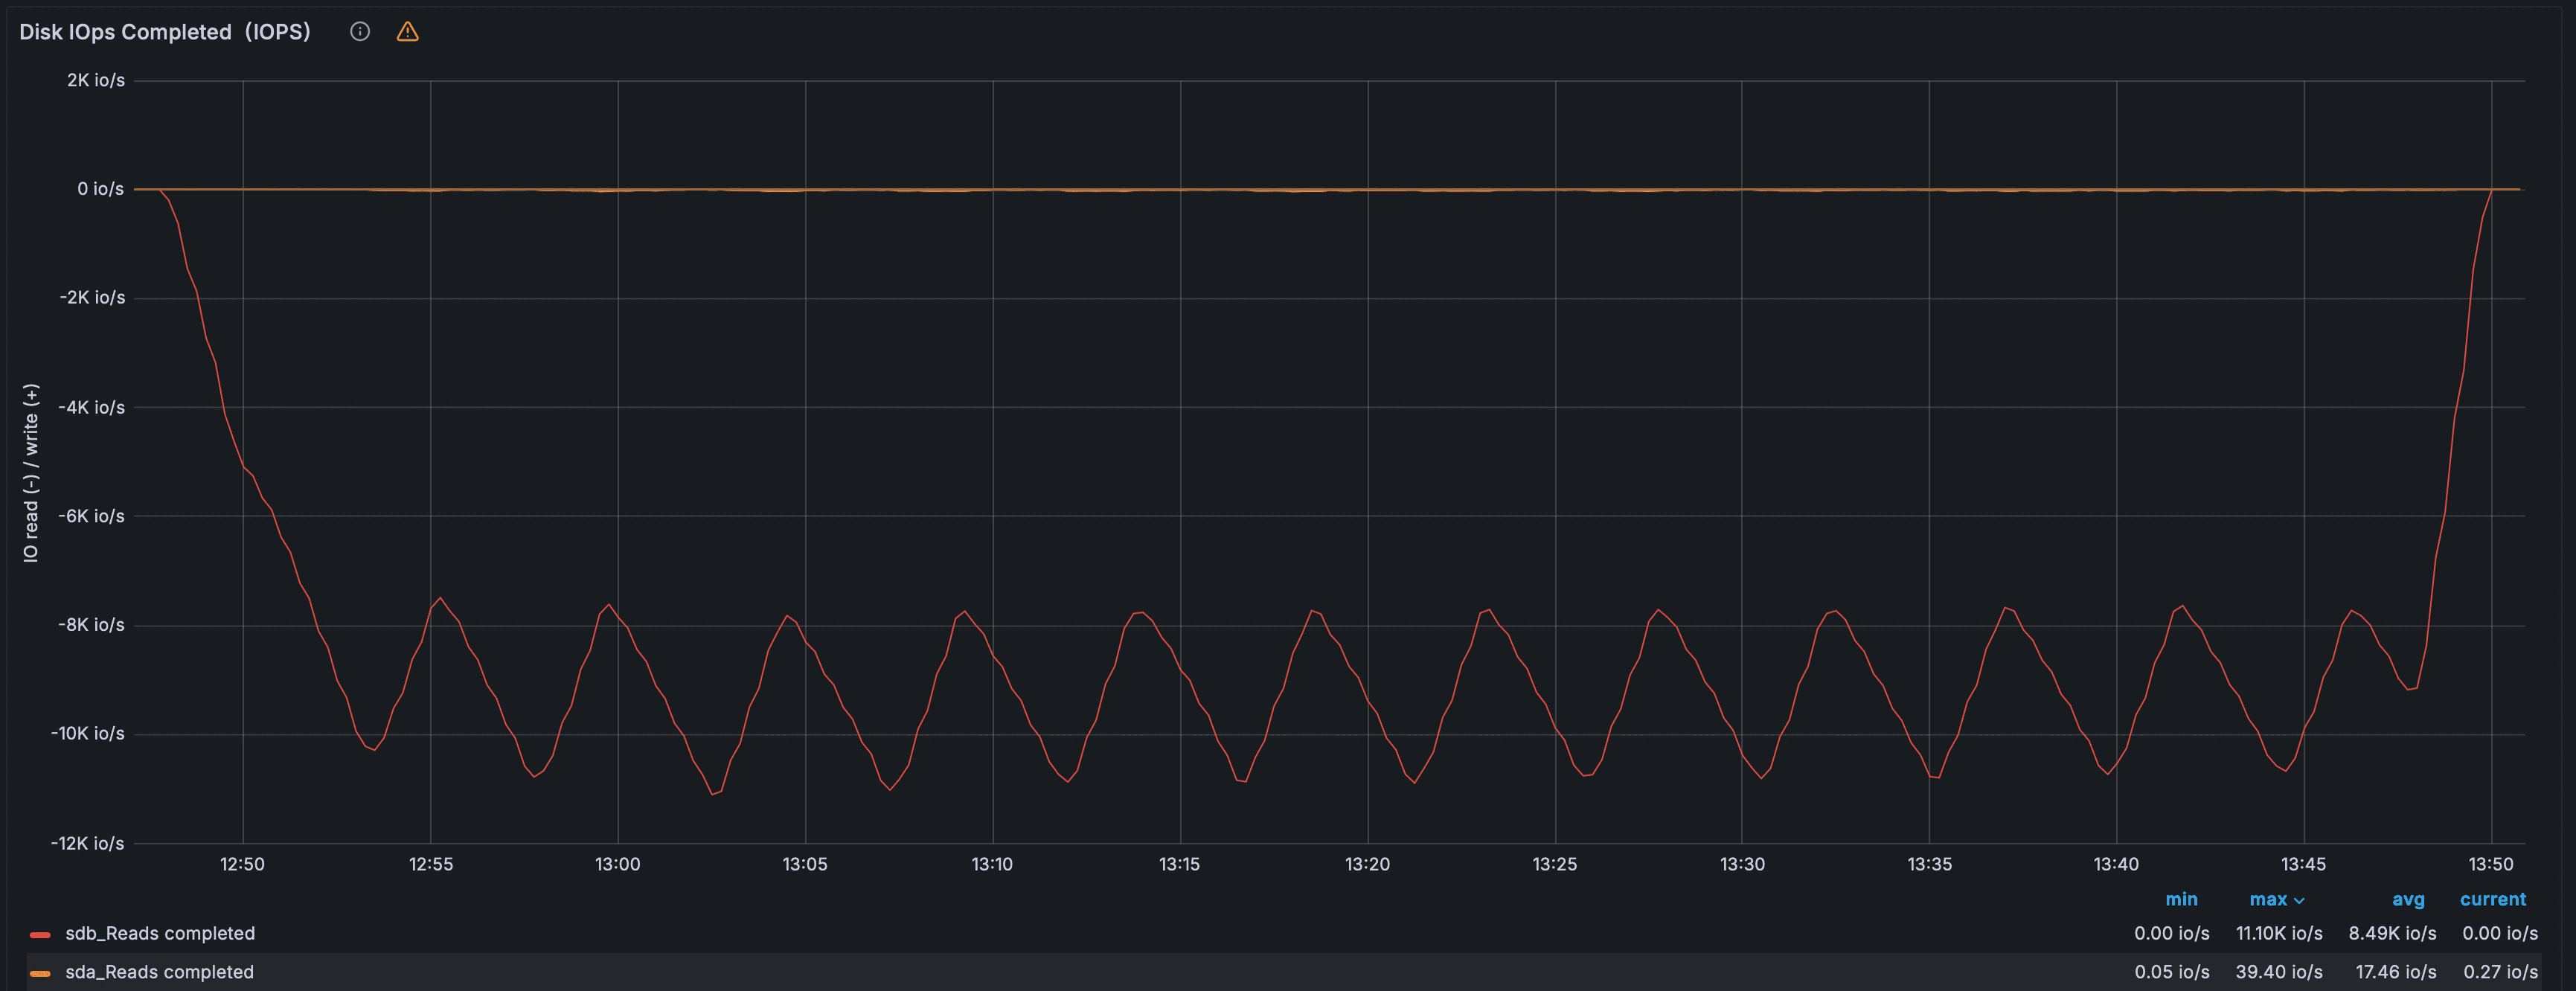
Task: Click the 12:50 time axis label
Action: pyautogui.click(x=242, y=864)
